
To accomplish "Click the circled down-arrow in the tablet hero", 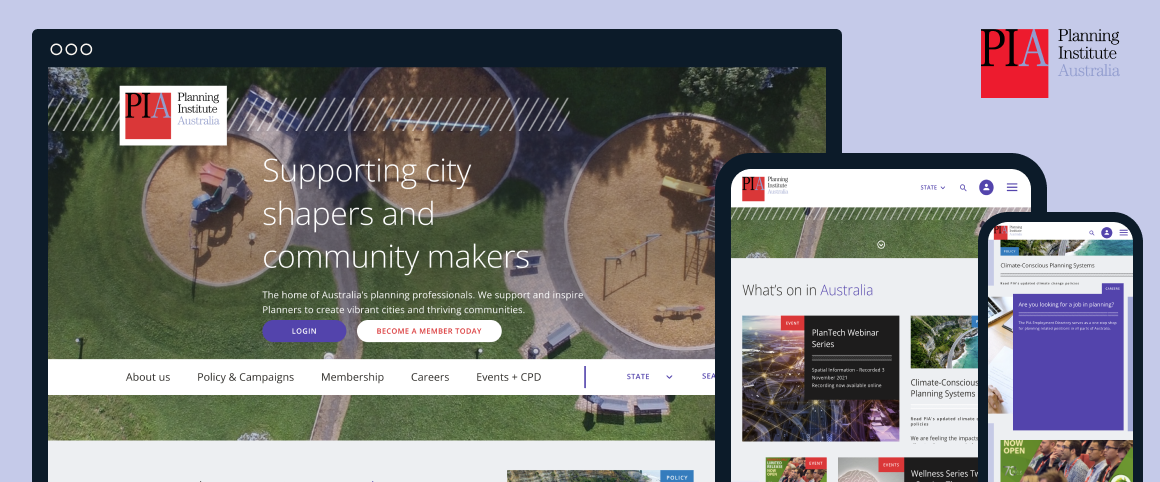I will 881,245.
